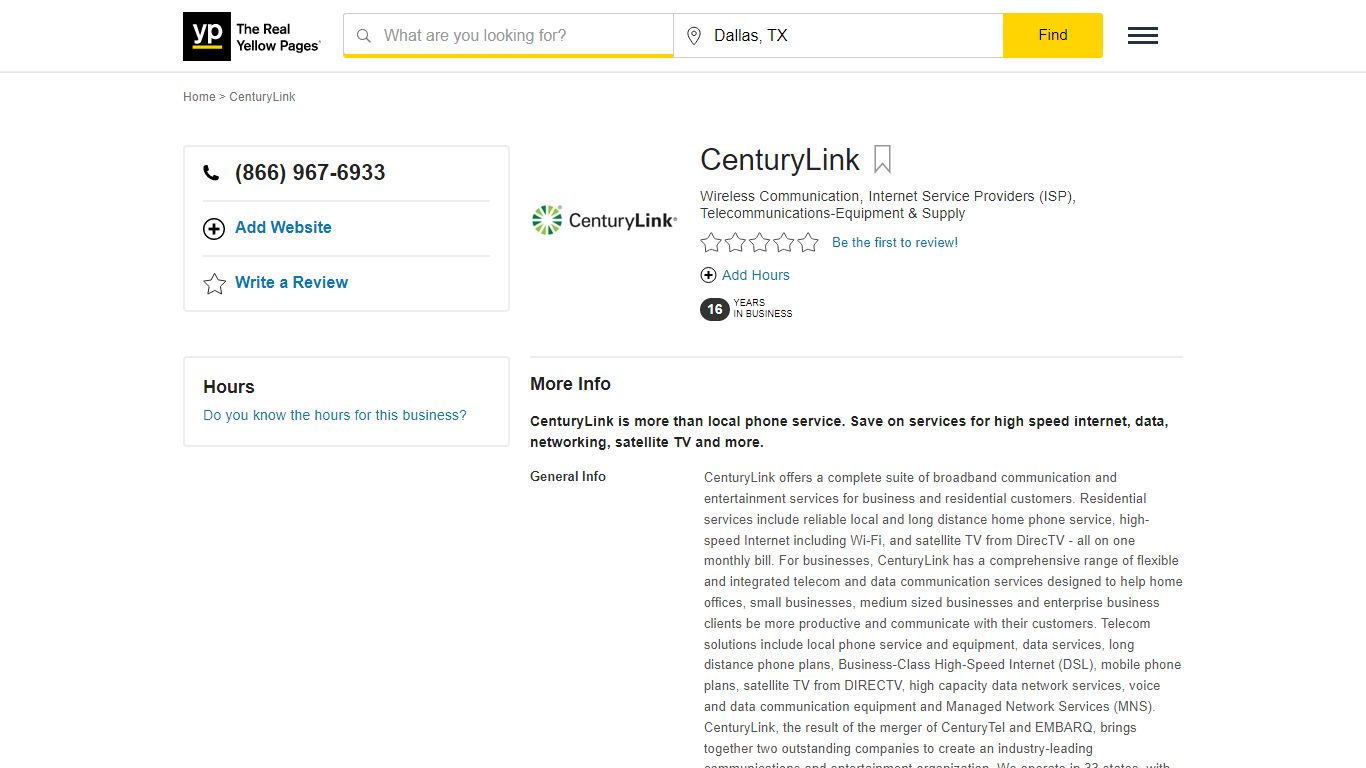This screenshot has height=768, width=1366.
Task: Open the YP Real Yellow Pages logo
Action: click(x=252, y=36)
